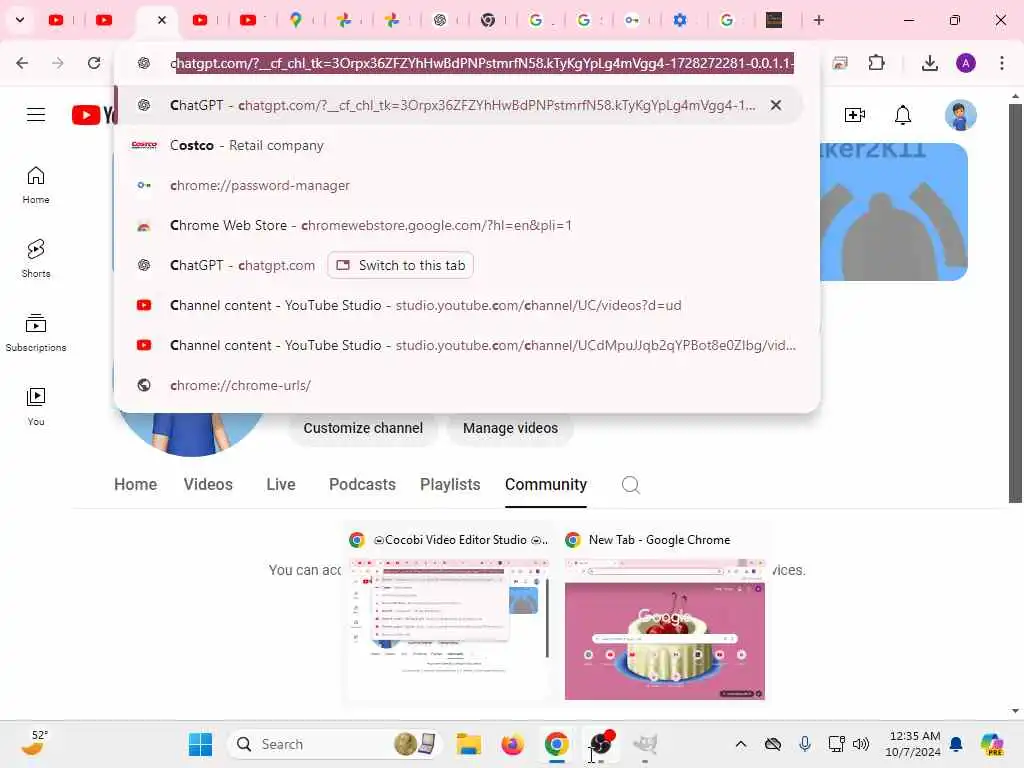Viewport: 1024px width, 768px height.
Task: Open File Explorer from taskbar
Action: [x=468, y=744]
